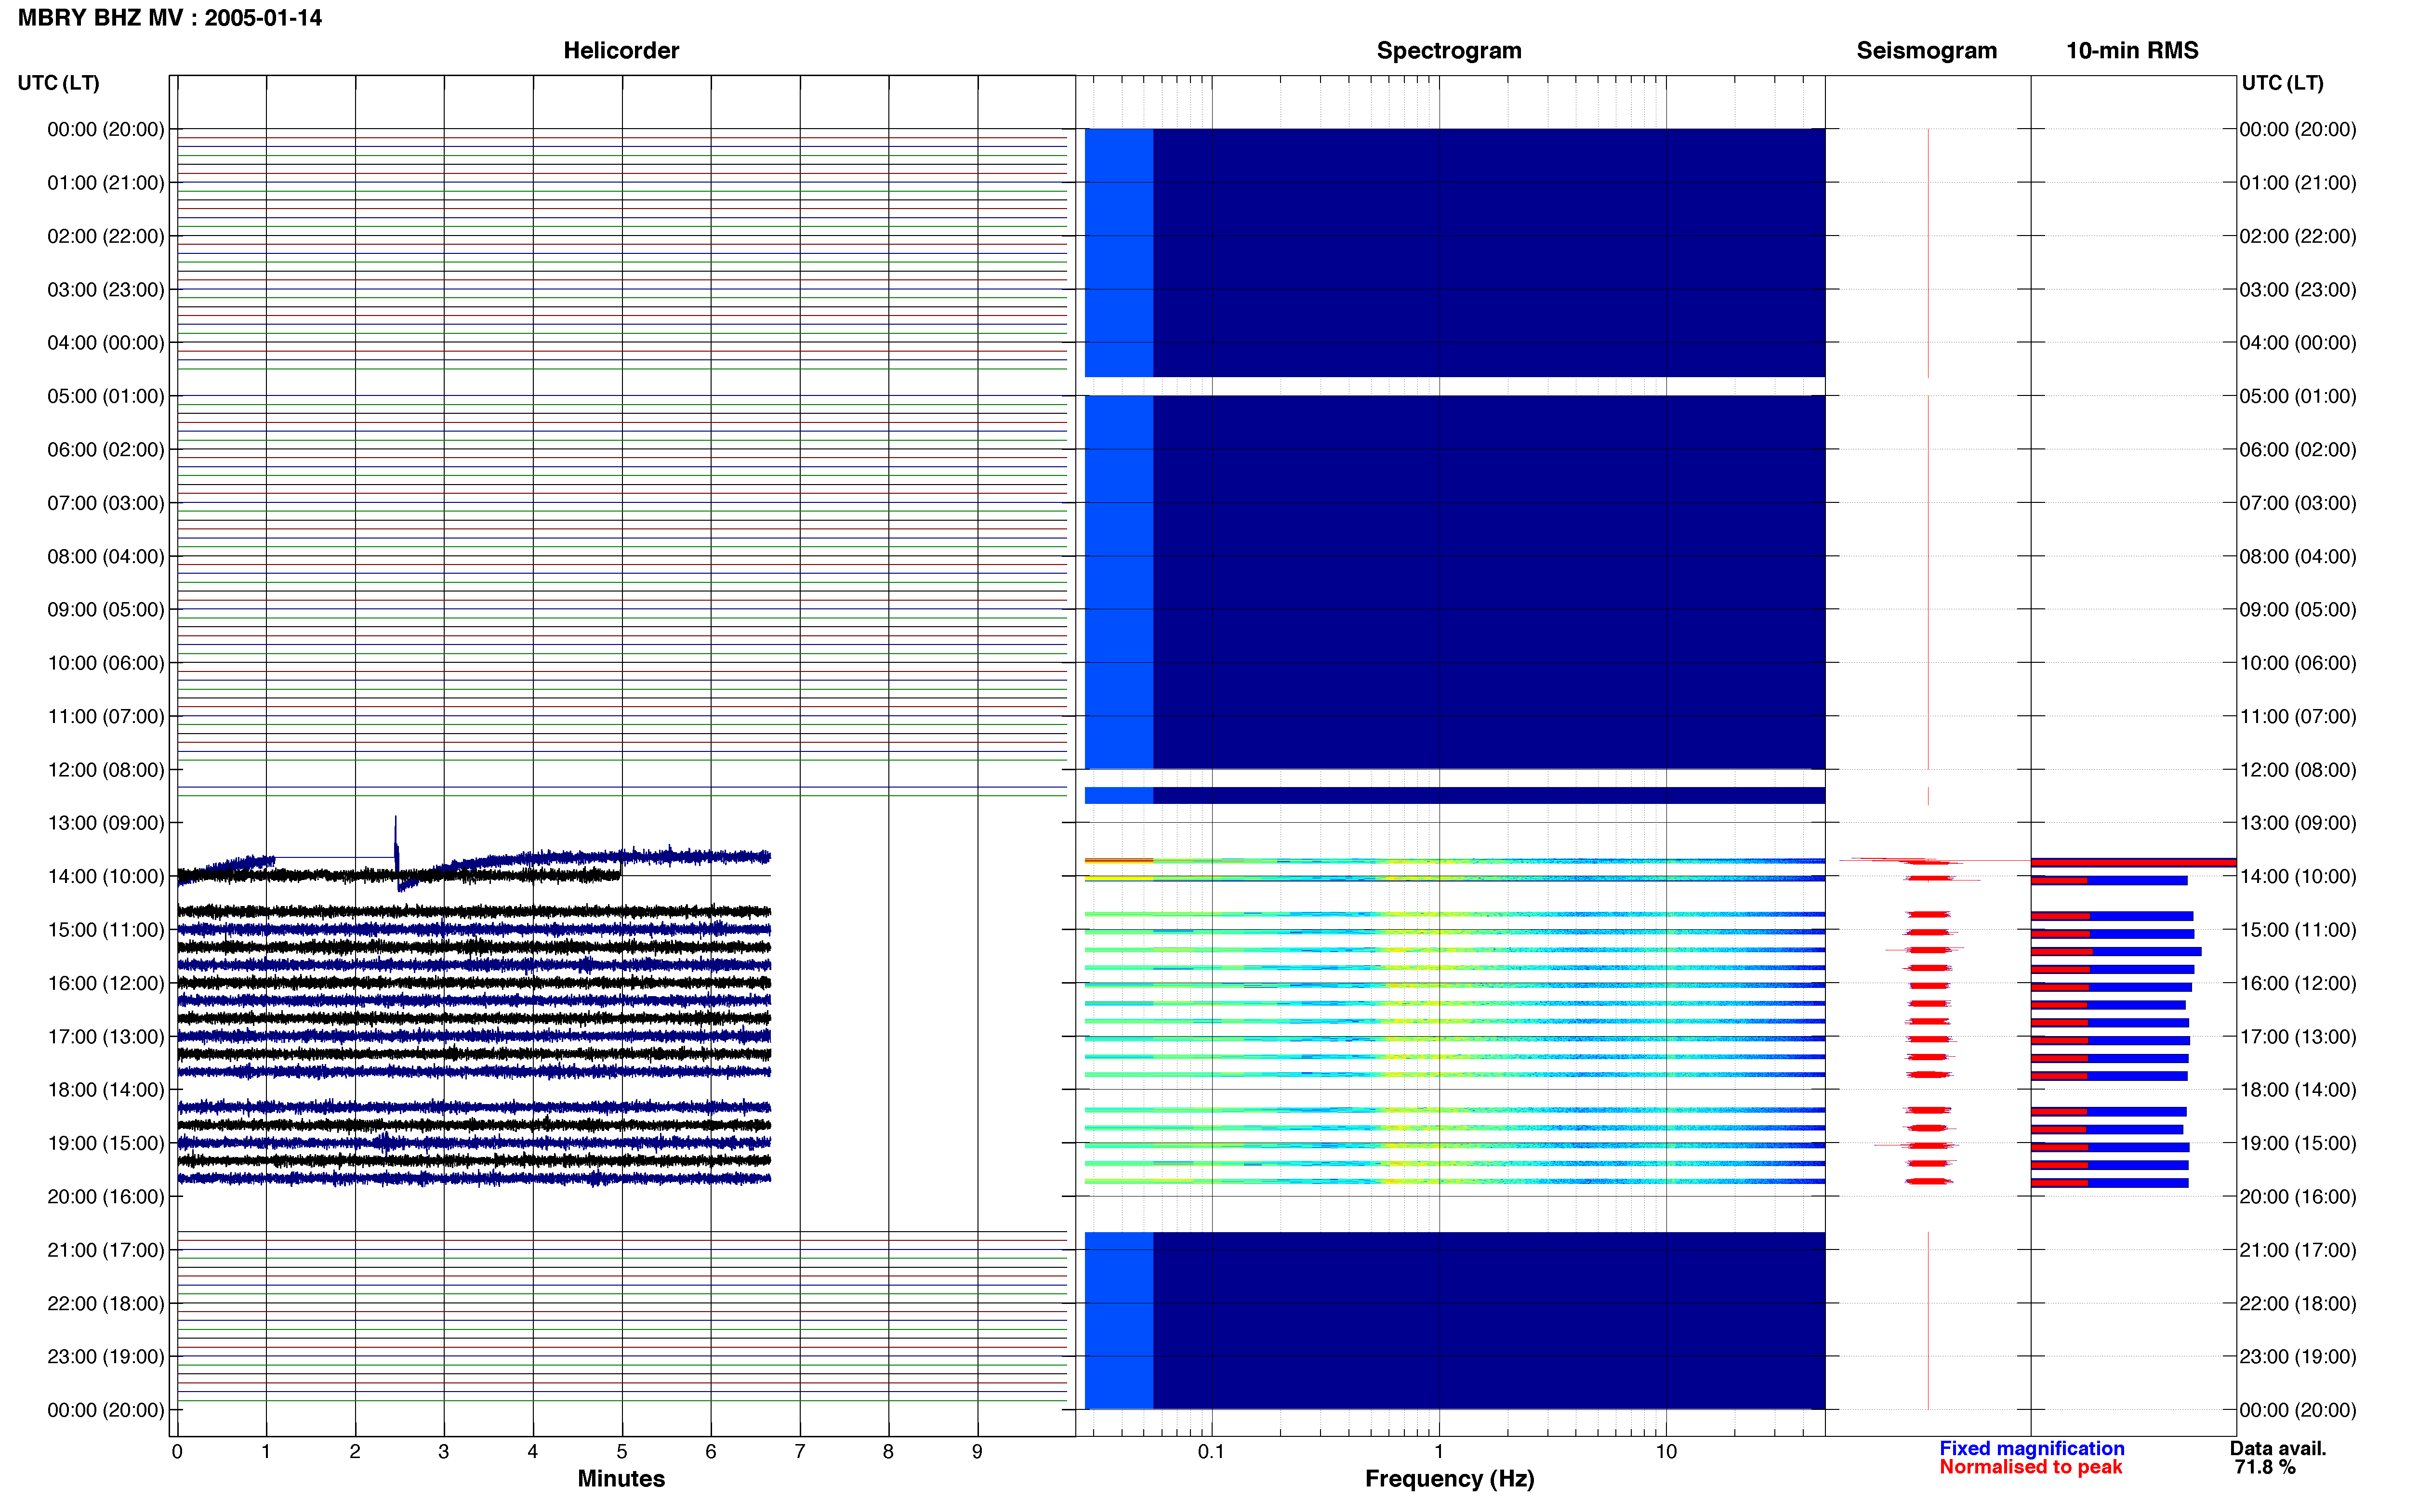Screen dimensions: 2418x1512
Task: Click the 'Normalised to peak' legend text
Action: pyautogui.click(x=2031, y=1468)
